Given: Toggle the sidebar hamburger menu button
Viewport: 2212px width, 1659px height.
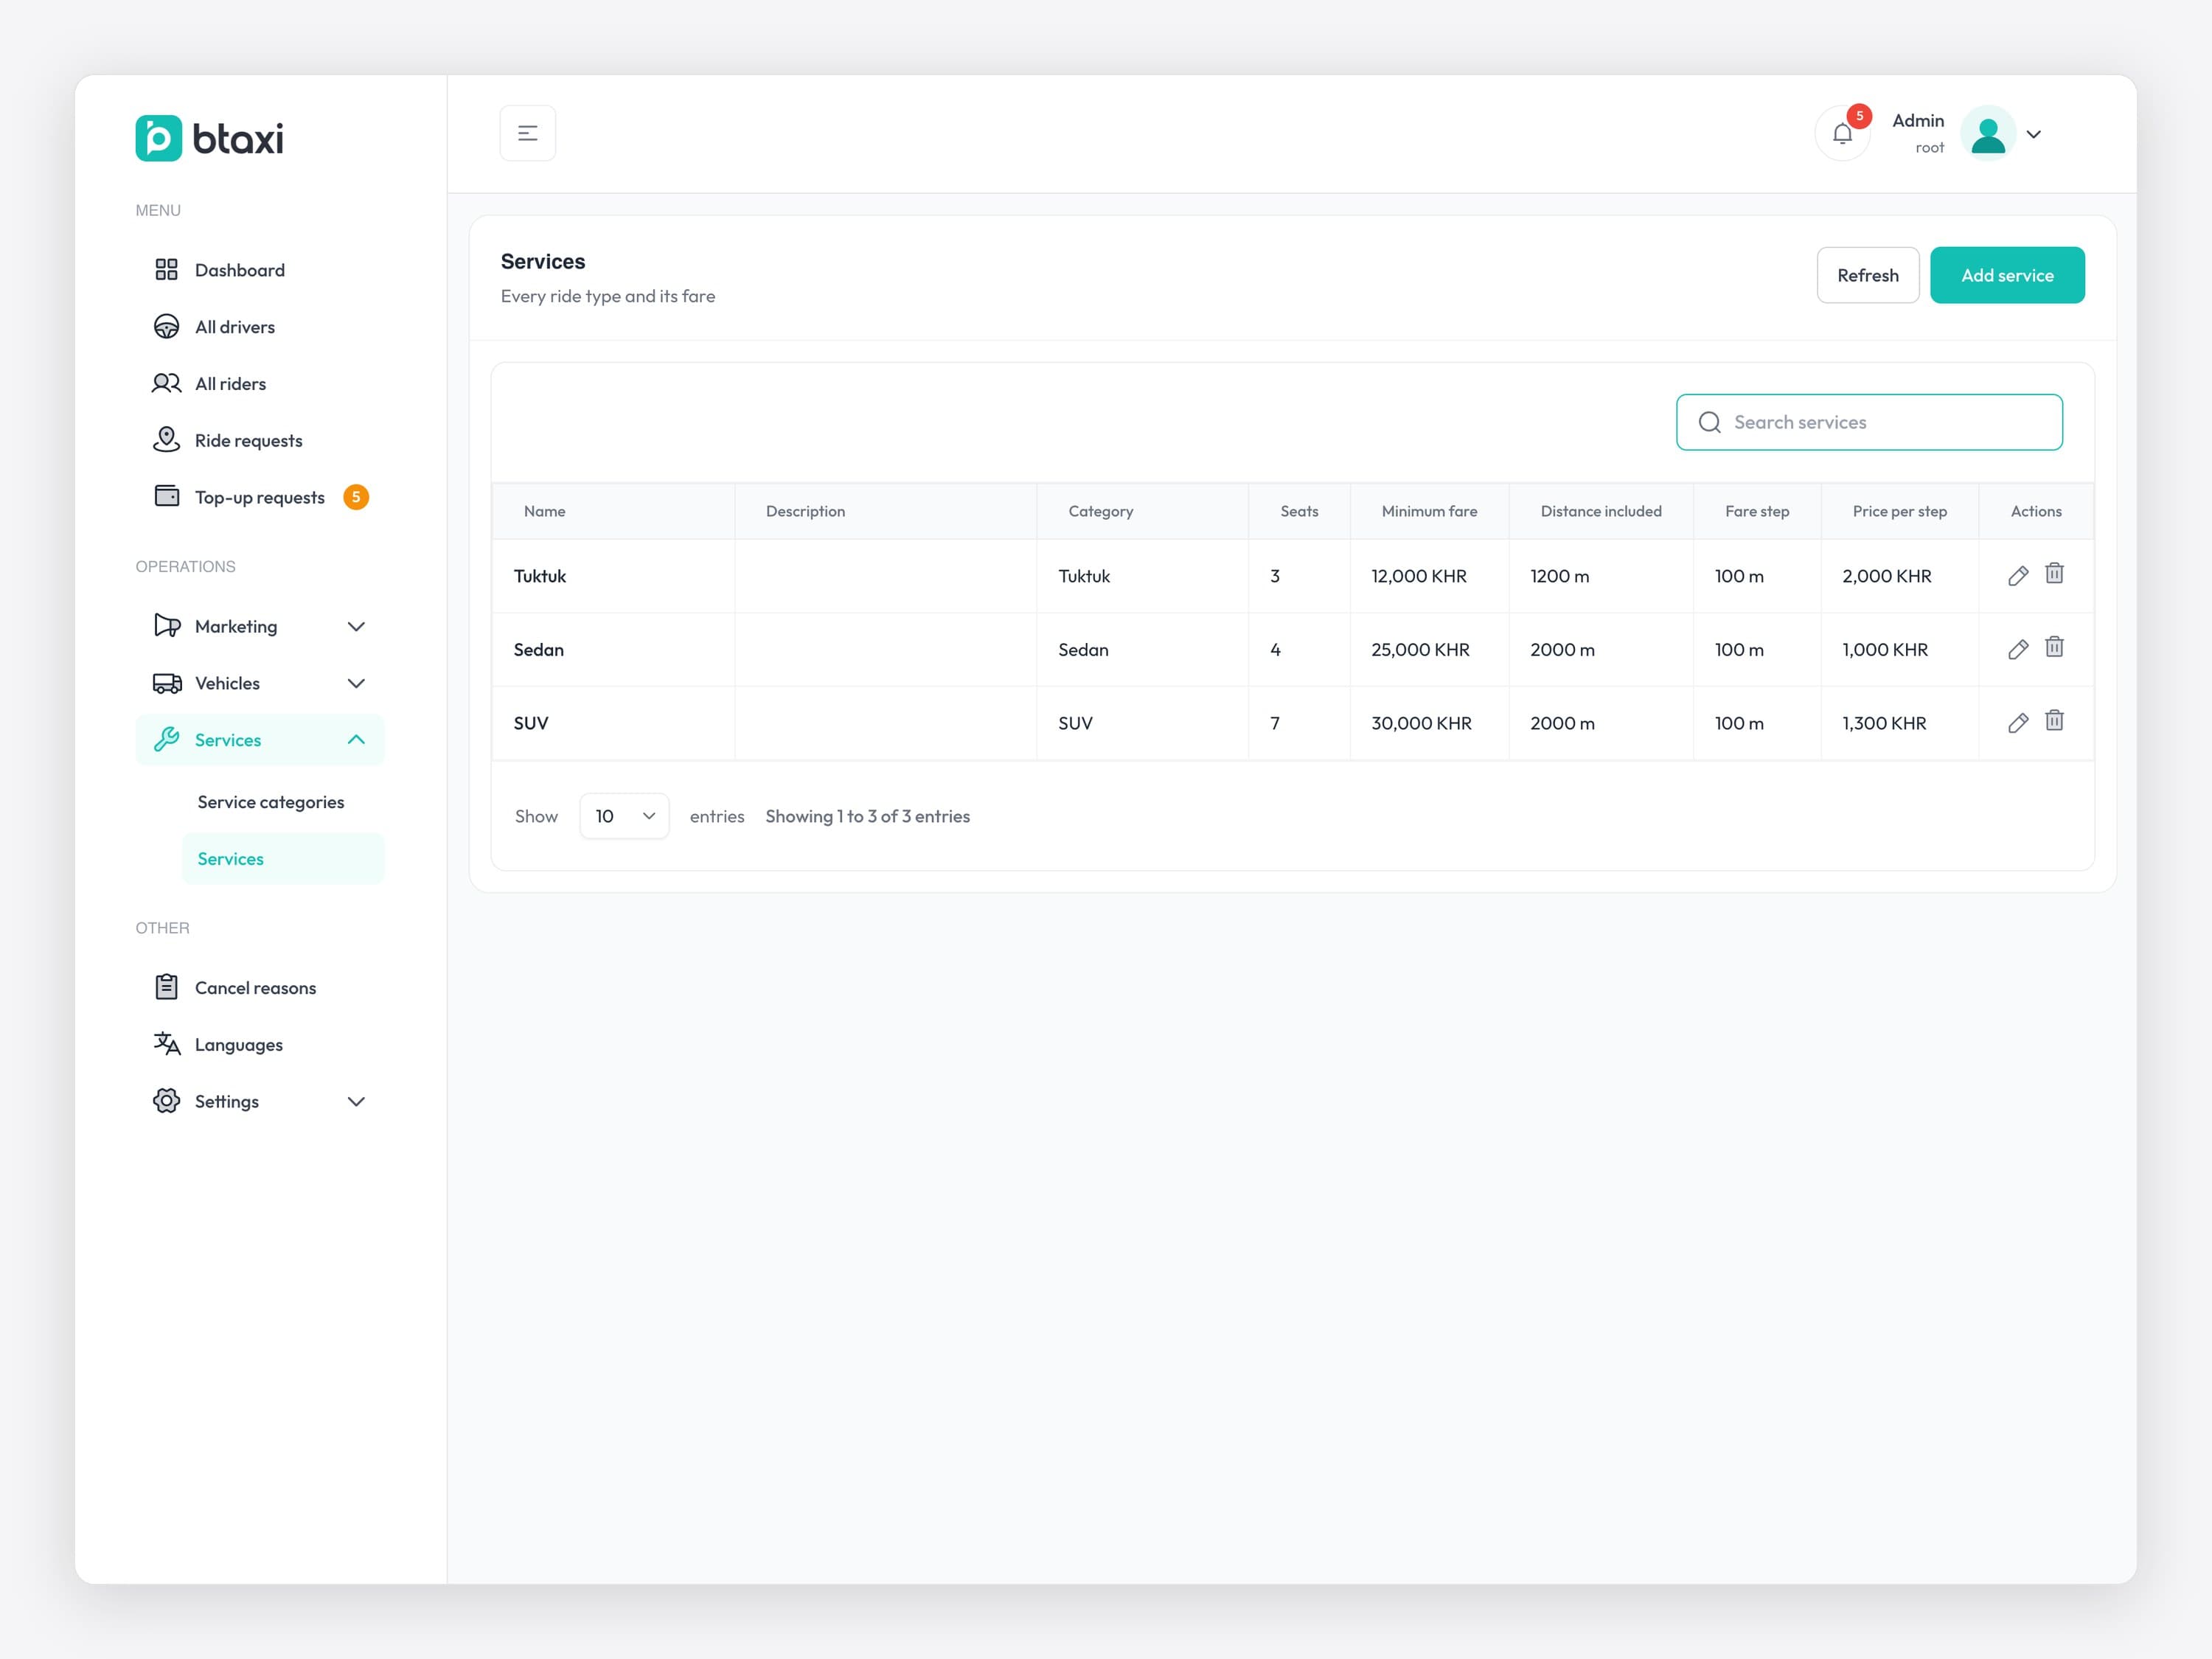Looking at the screenshot, I should 527,133.
